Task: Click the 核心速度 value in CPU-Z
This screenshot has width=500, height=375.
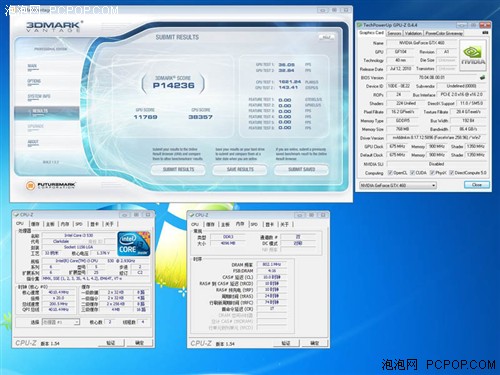Action: click(58, 292)
